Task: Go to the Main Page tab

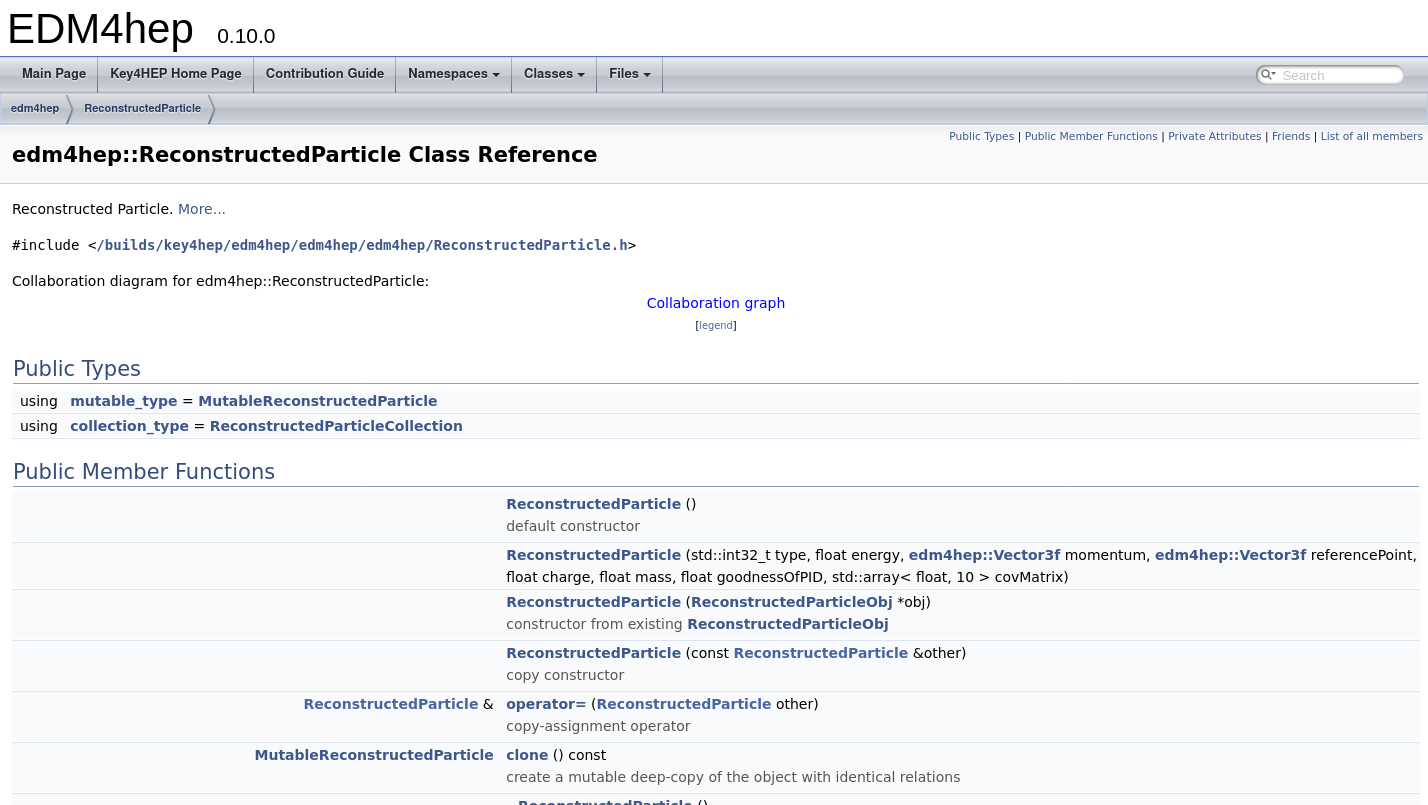Action: click(x=54, y=74)
